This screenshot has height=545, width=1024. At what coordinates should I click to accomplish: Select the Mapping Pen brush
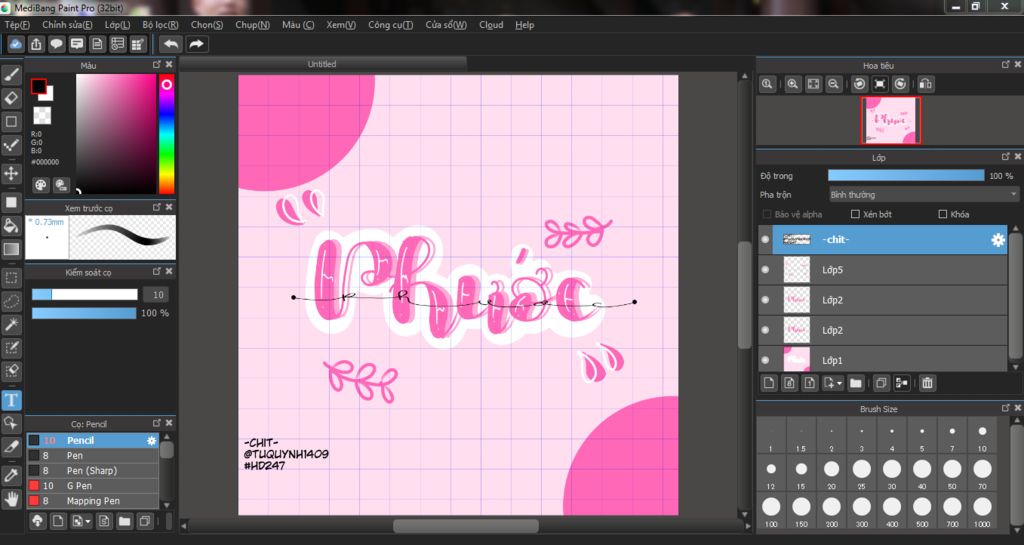[92, 501]
